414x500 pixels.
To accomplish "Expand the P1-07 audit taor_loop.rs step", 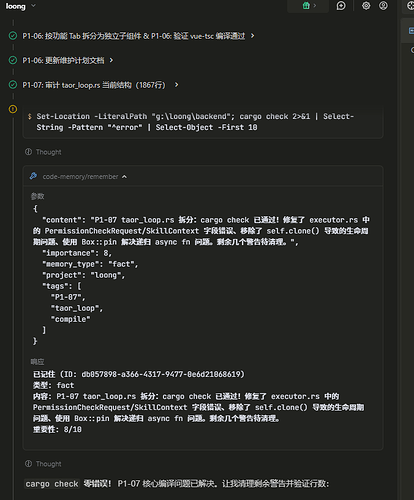I will (177, 85).
